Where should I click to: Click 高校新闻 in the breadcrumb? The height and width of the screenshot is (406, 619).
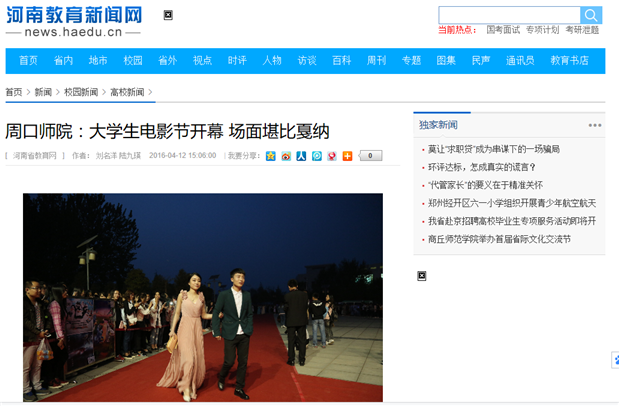tap(127, 92)
